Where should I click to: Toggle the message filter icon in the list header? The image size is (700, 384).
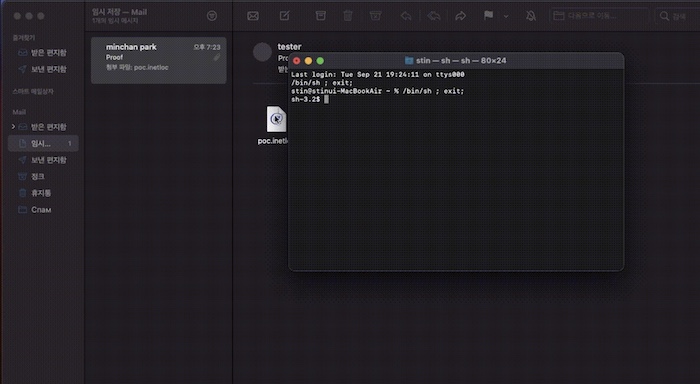point(212,16)
